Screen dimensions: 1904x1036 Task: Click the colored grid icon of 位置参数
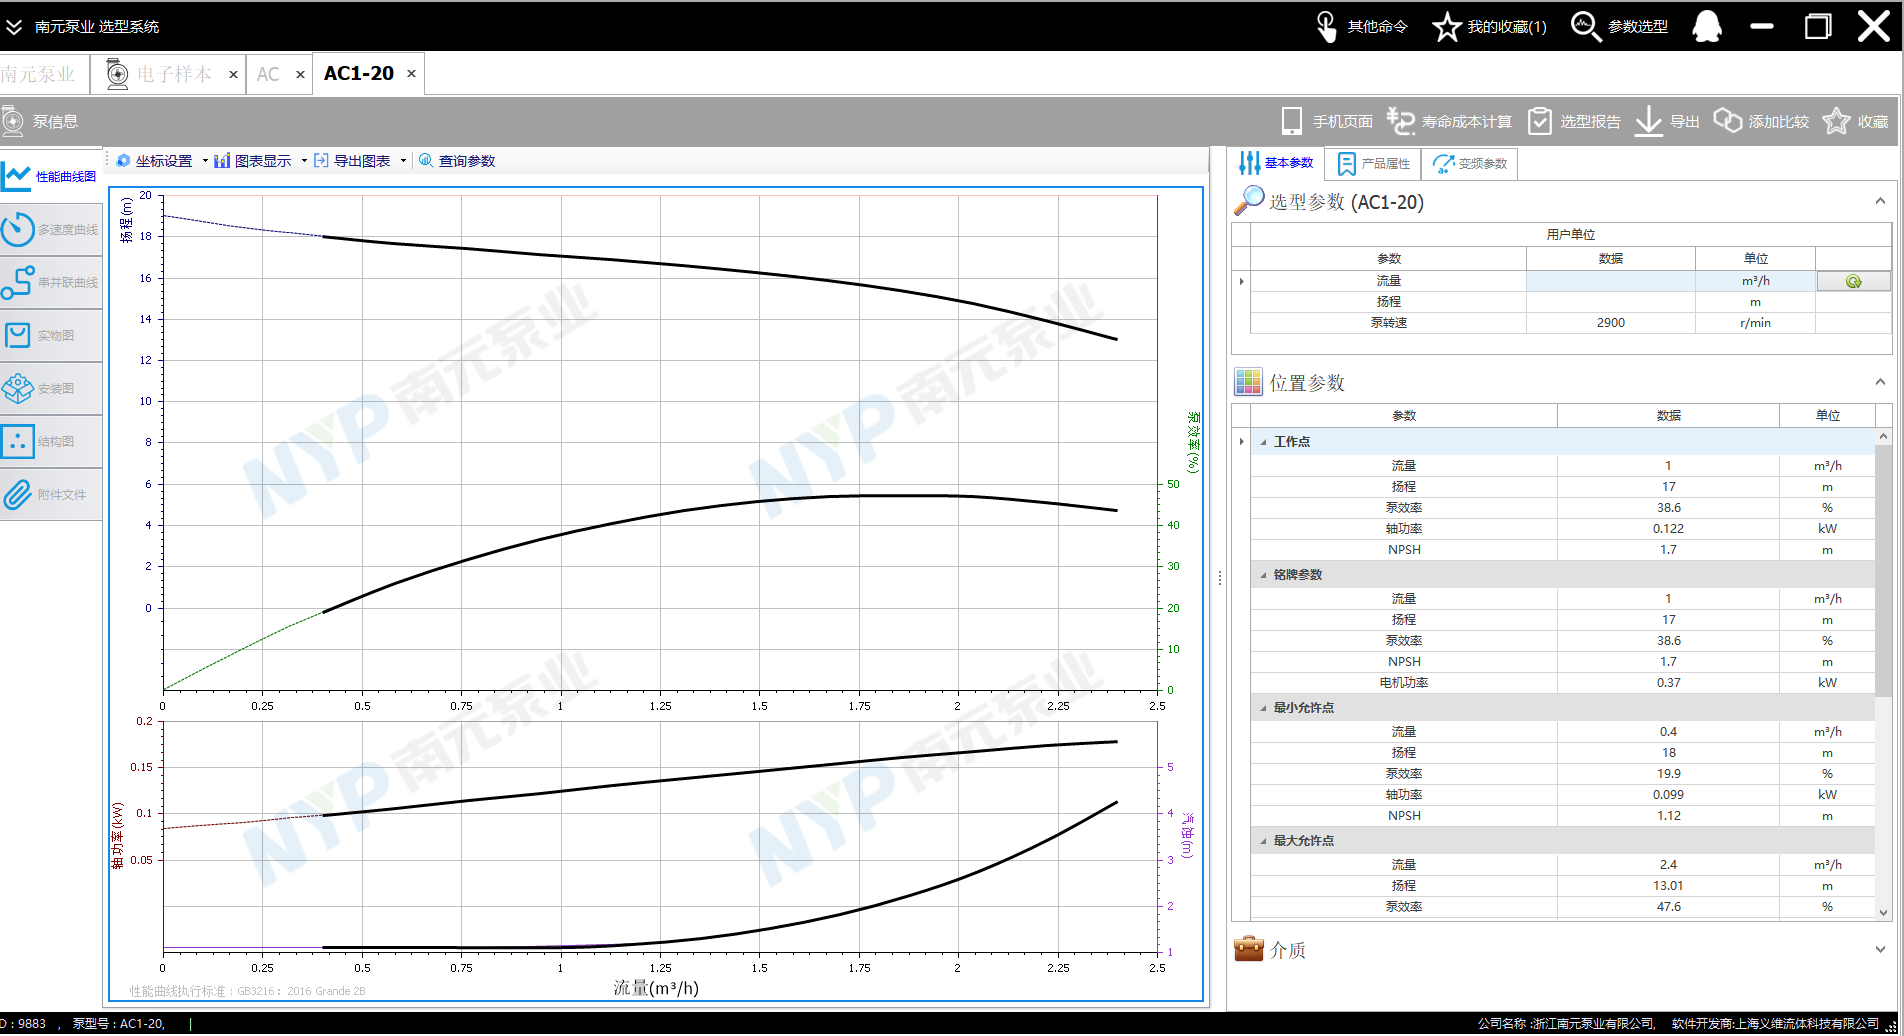(1248, 381)
